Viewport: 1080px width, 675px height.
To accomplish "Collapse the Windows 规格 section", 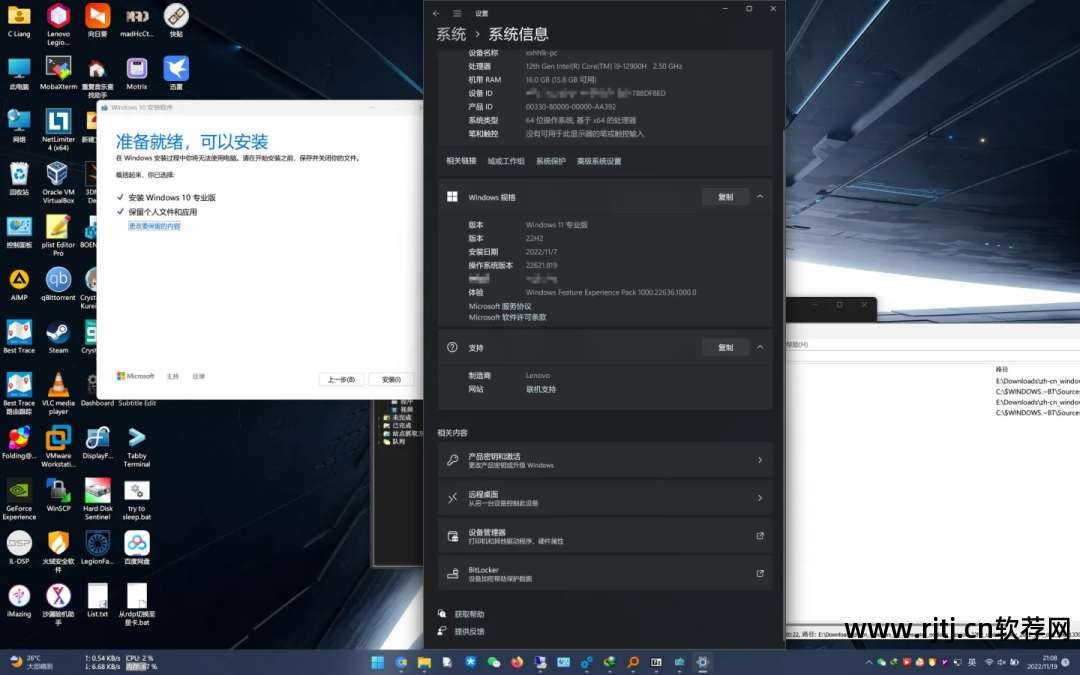I will (760, 197).
